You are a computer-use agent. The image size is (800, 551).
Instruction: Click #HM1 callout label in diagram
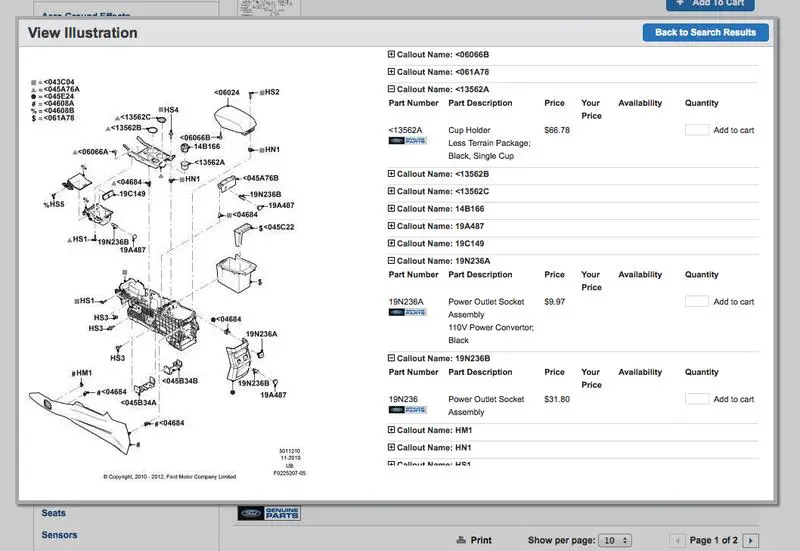point(82,373)
